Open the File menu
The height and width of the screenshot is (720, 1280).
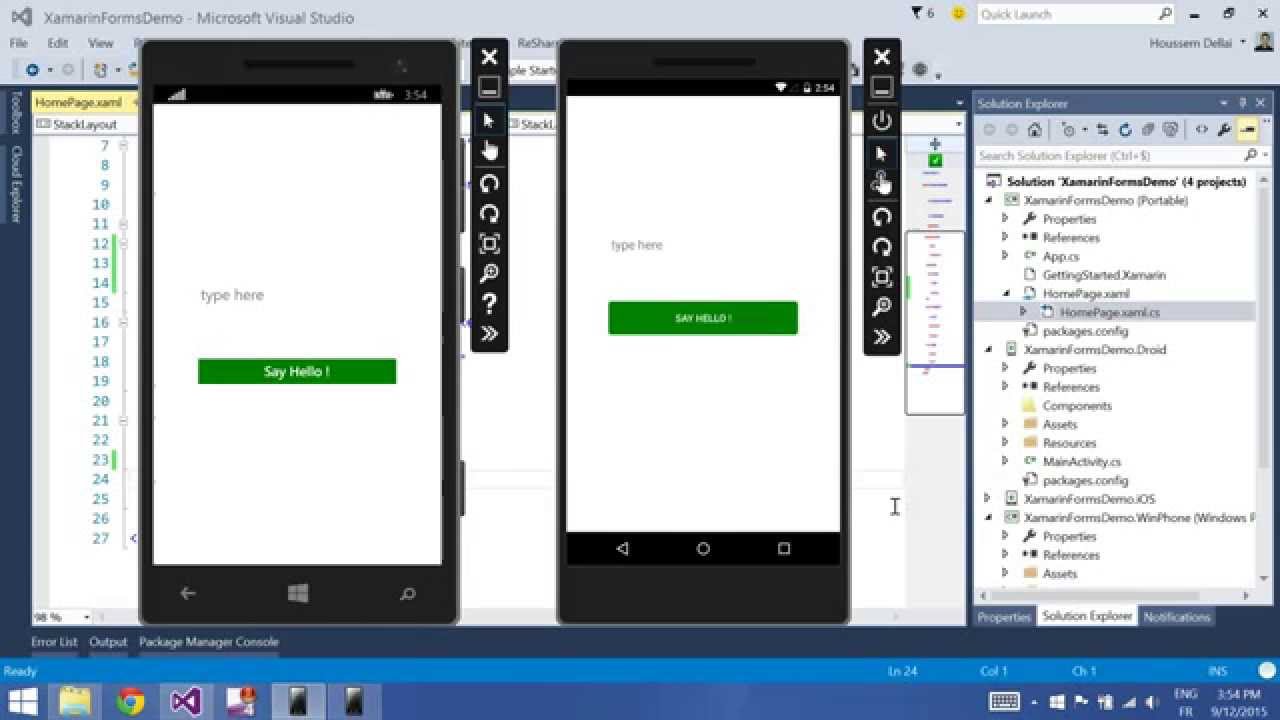[19, 43]
